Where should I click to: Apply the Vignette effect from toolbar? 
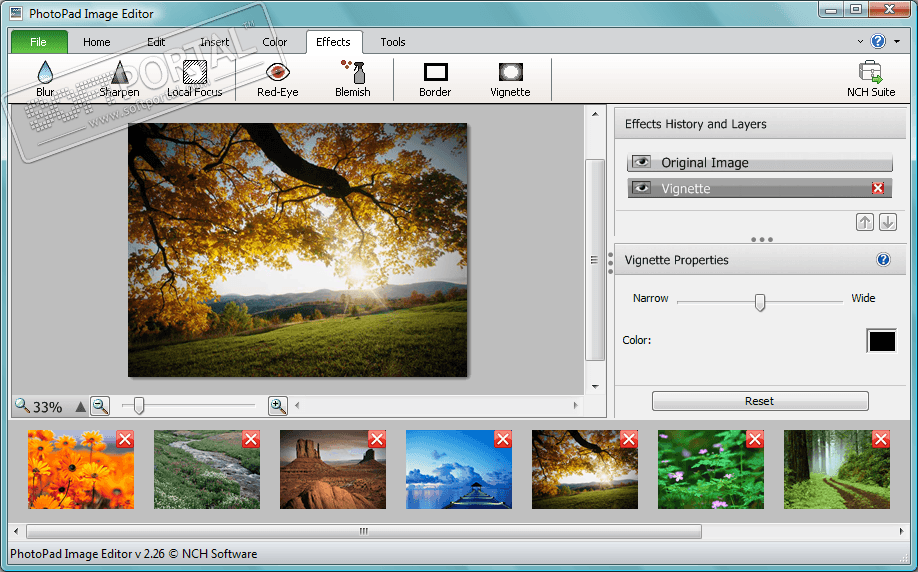[510, 79]
